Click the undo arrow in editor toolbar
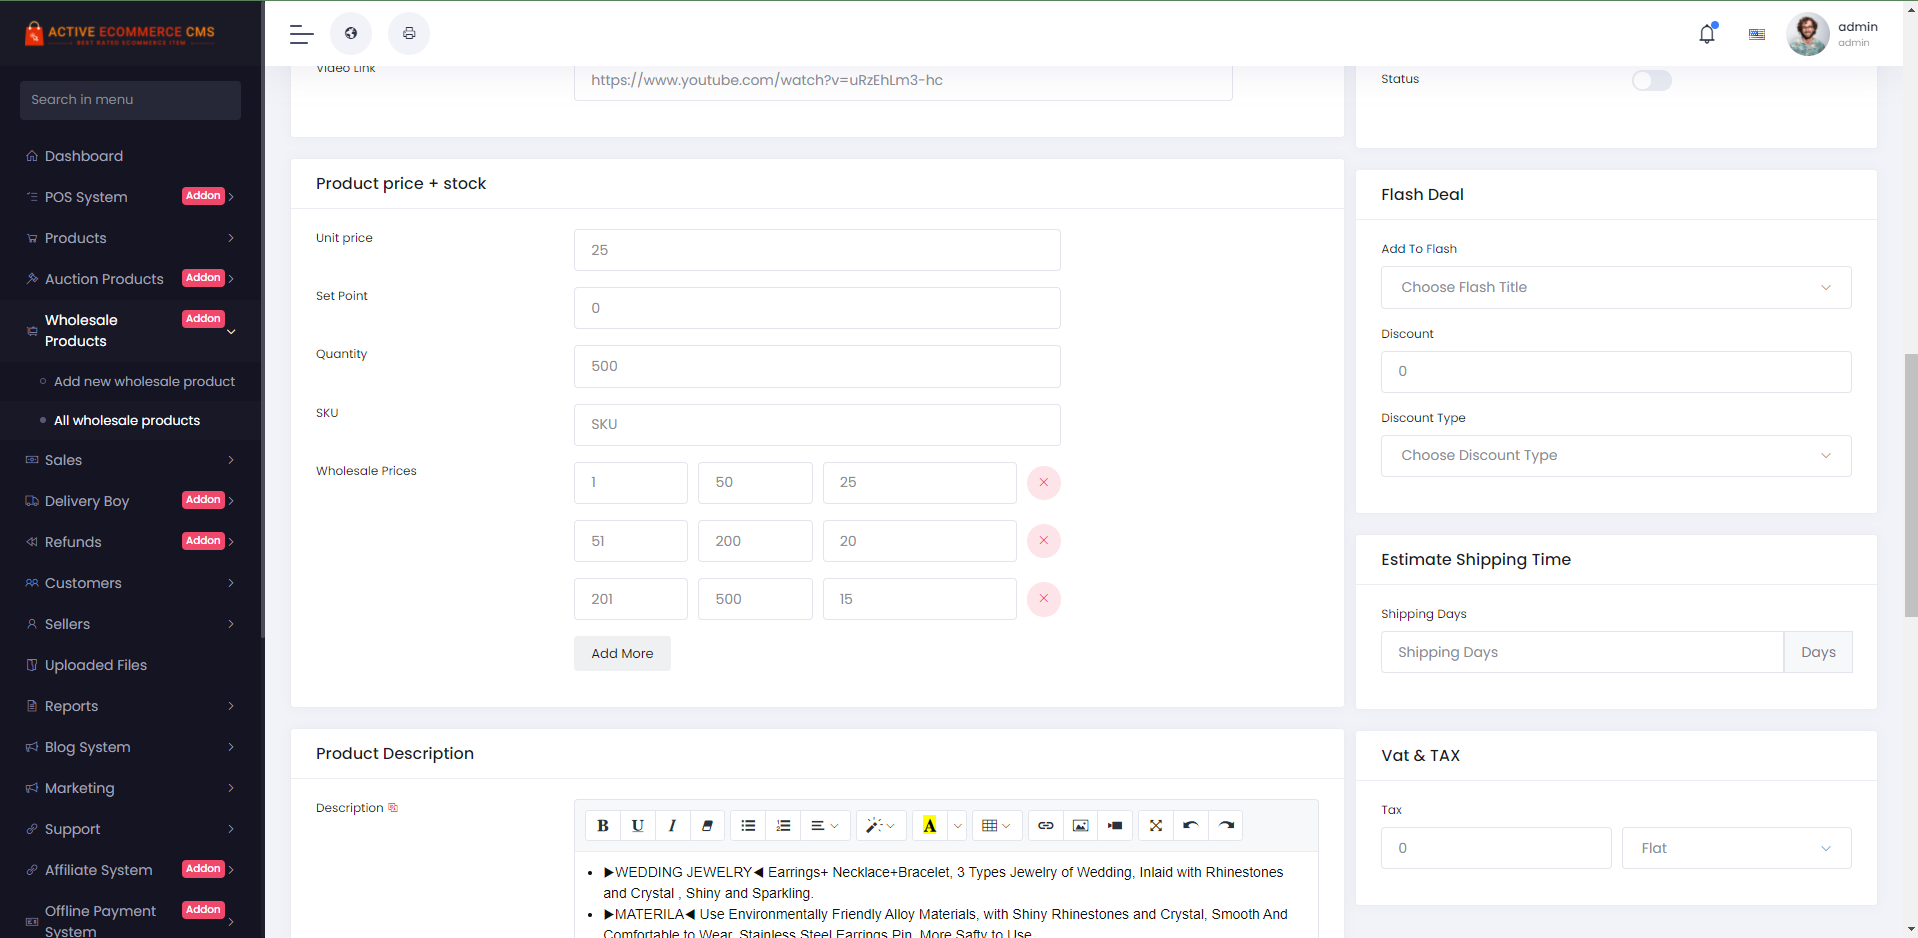Image resolution: width=1918 pixels, height=938 pixels. point(1190,826)
